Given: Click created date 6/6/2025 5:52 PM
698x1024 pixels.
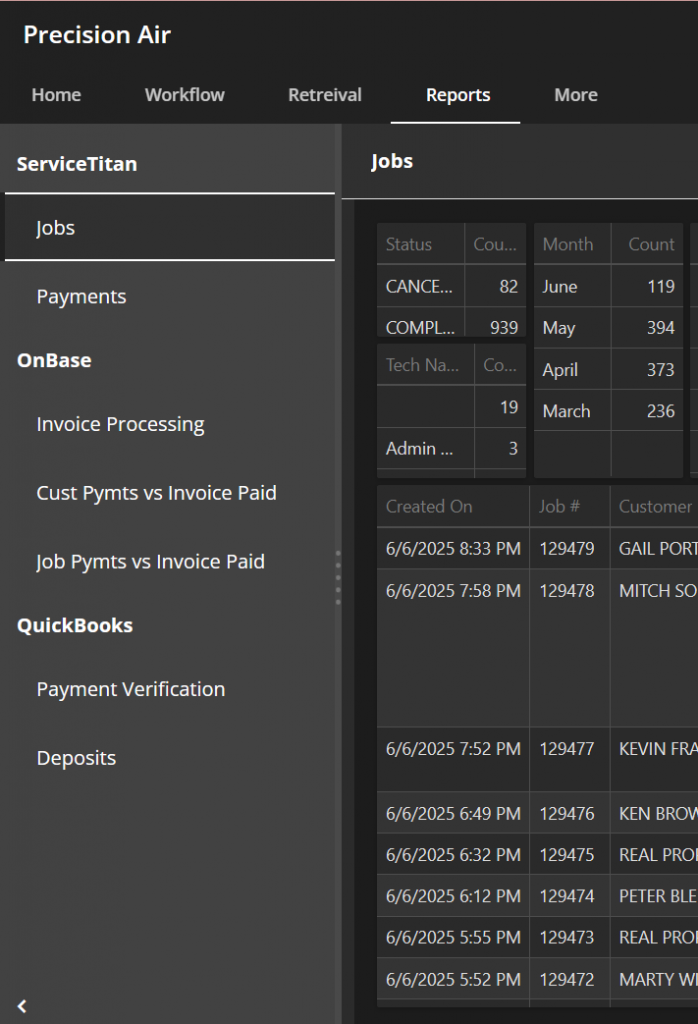Looking at the screenshot, I should (453, 980).
